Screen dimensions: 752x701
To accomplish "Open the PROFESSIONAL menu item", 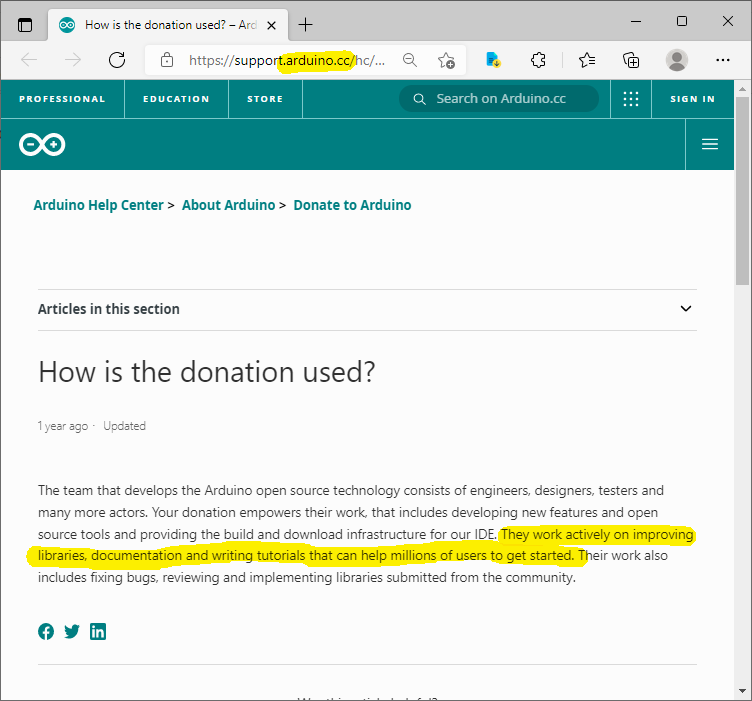I will 62,99.
